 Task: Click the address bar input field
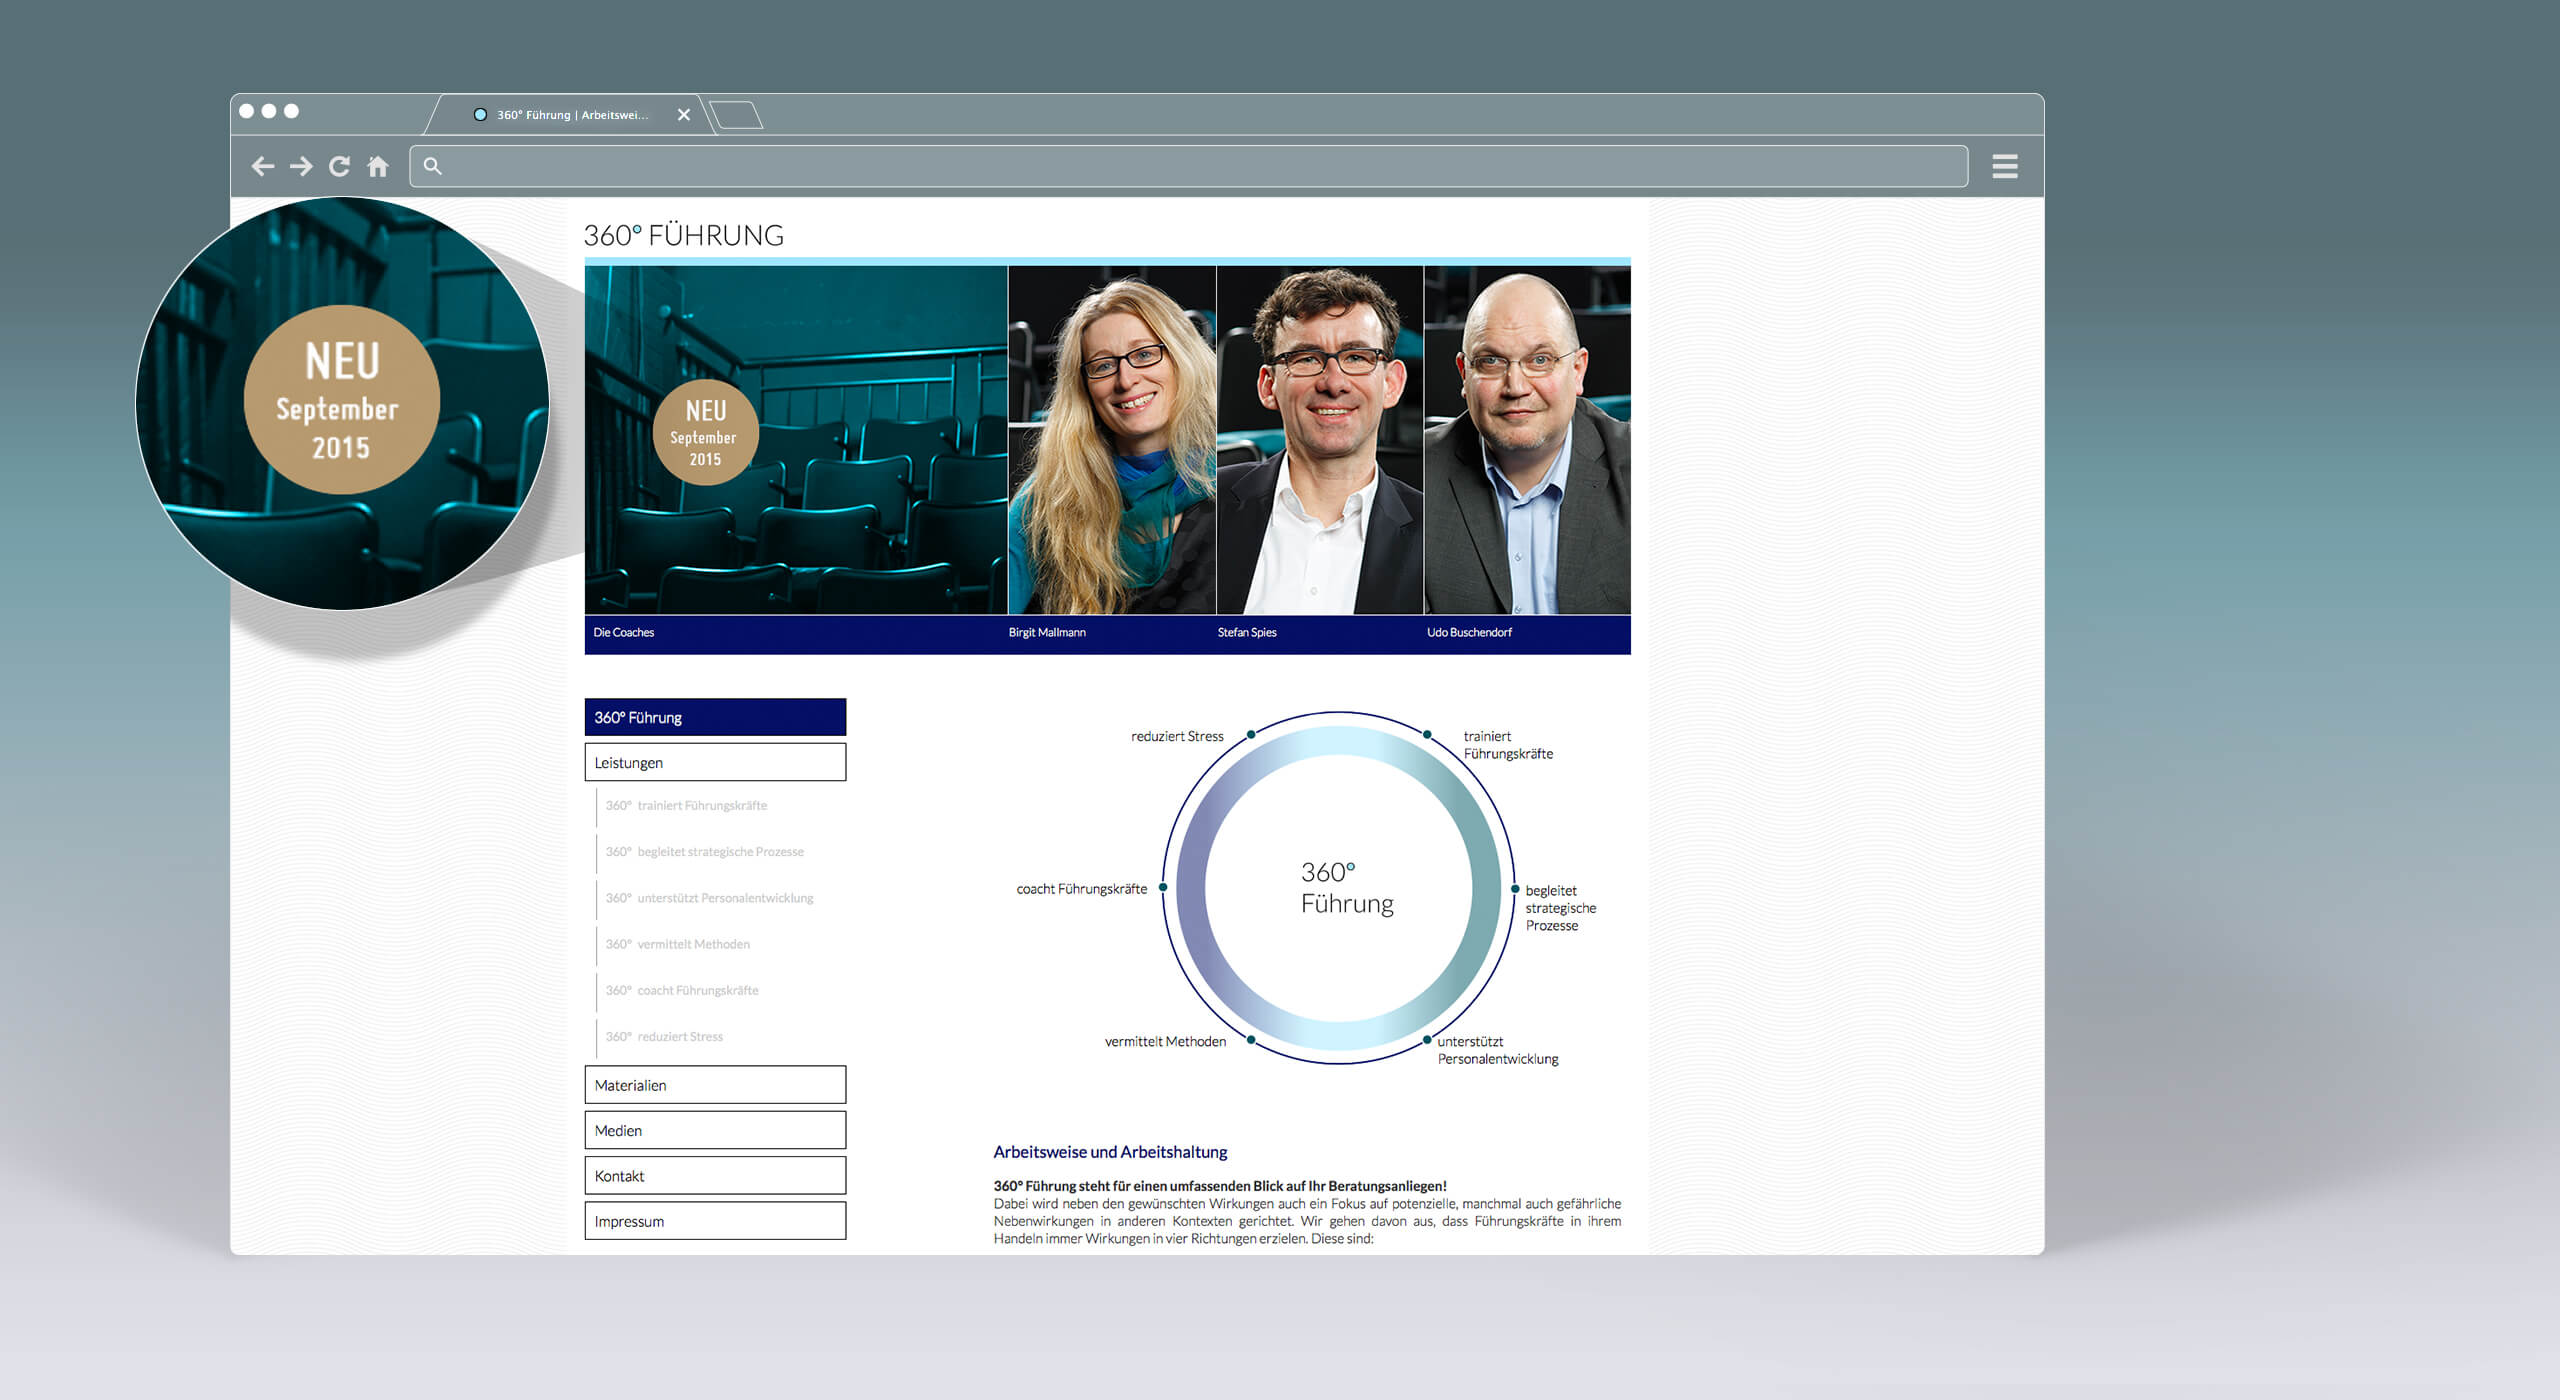point(1190,166)
